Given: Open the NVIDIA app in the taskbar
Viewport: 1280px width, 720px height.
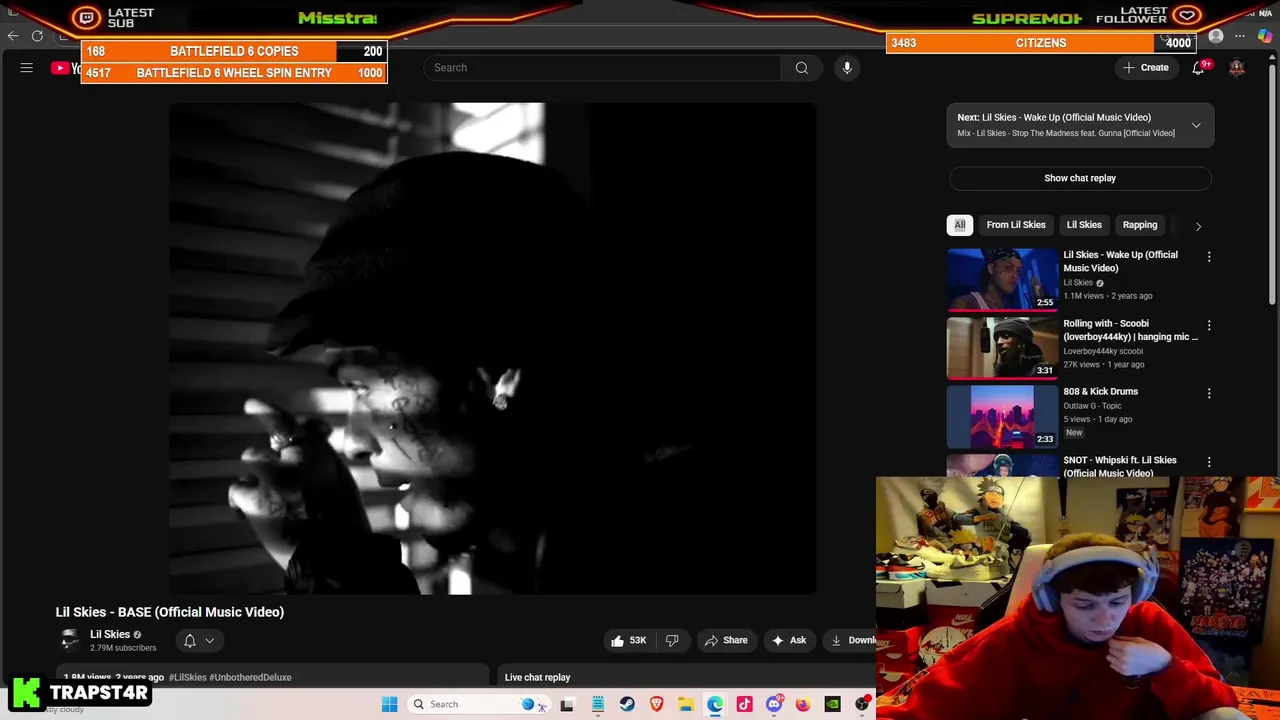Looking at the screenshot, I should 832,704.
